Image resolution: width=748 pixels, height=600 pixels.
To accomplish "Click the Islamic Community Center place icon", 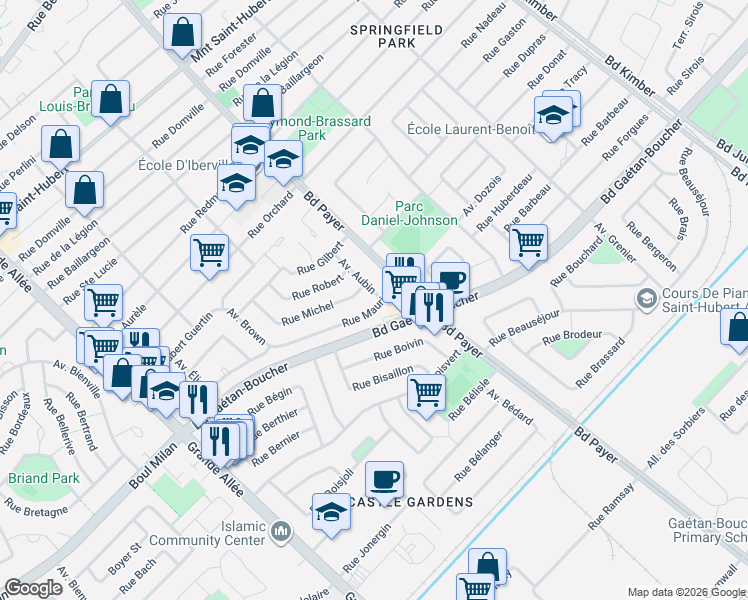I will coord(281,531).
